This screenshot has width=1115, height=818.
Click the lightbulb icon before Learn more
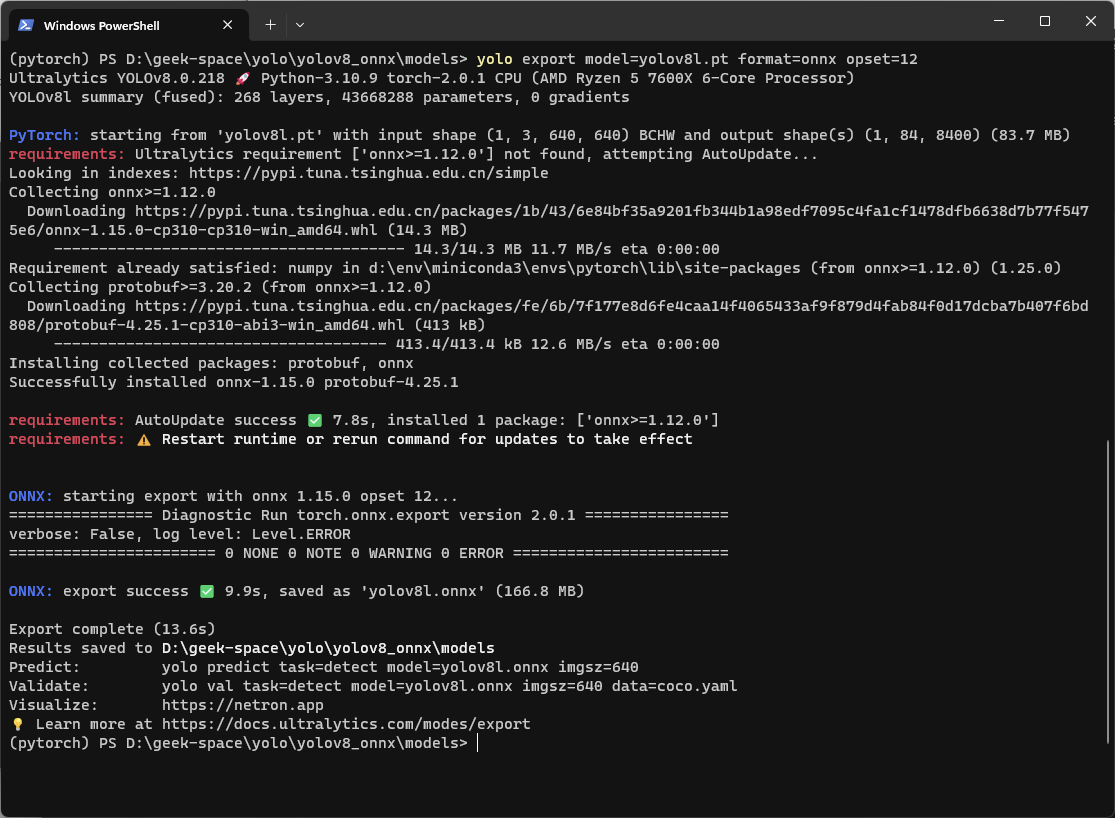[17, 724]
